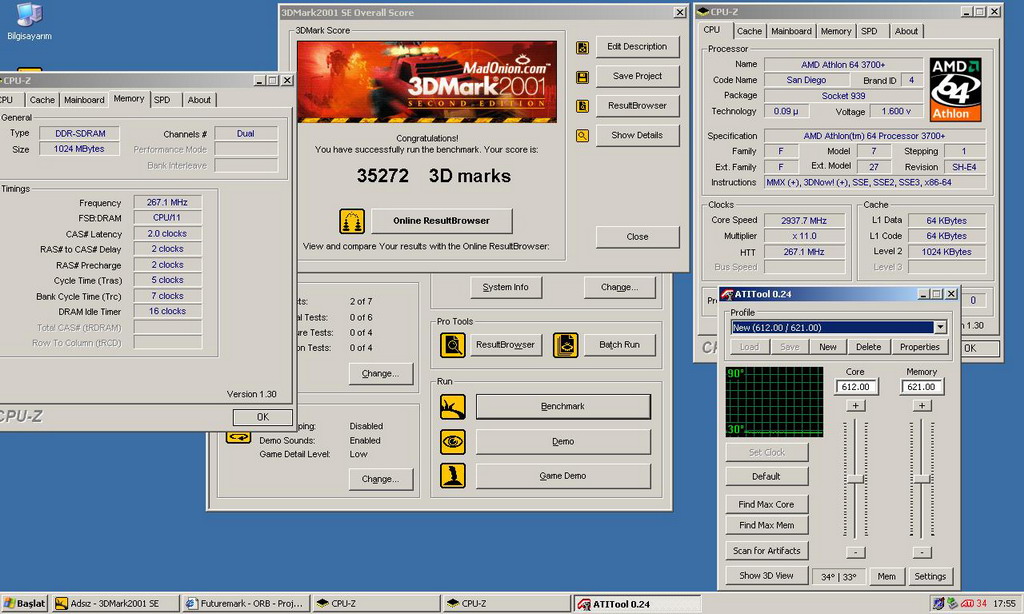Open Cache tab in CPU-Z Processor window
Screen dimensions: 1024x614
[749, 31]
